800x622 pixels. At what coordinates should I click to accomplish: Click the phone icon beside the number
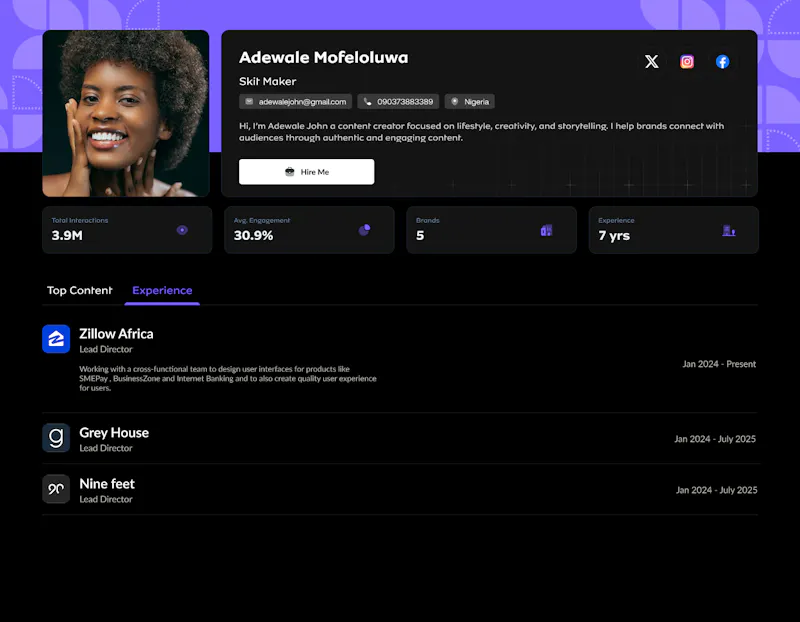[367, 102]
